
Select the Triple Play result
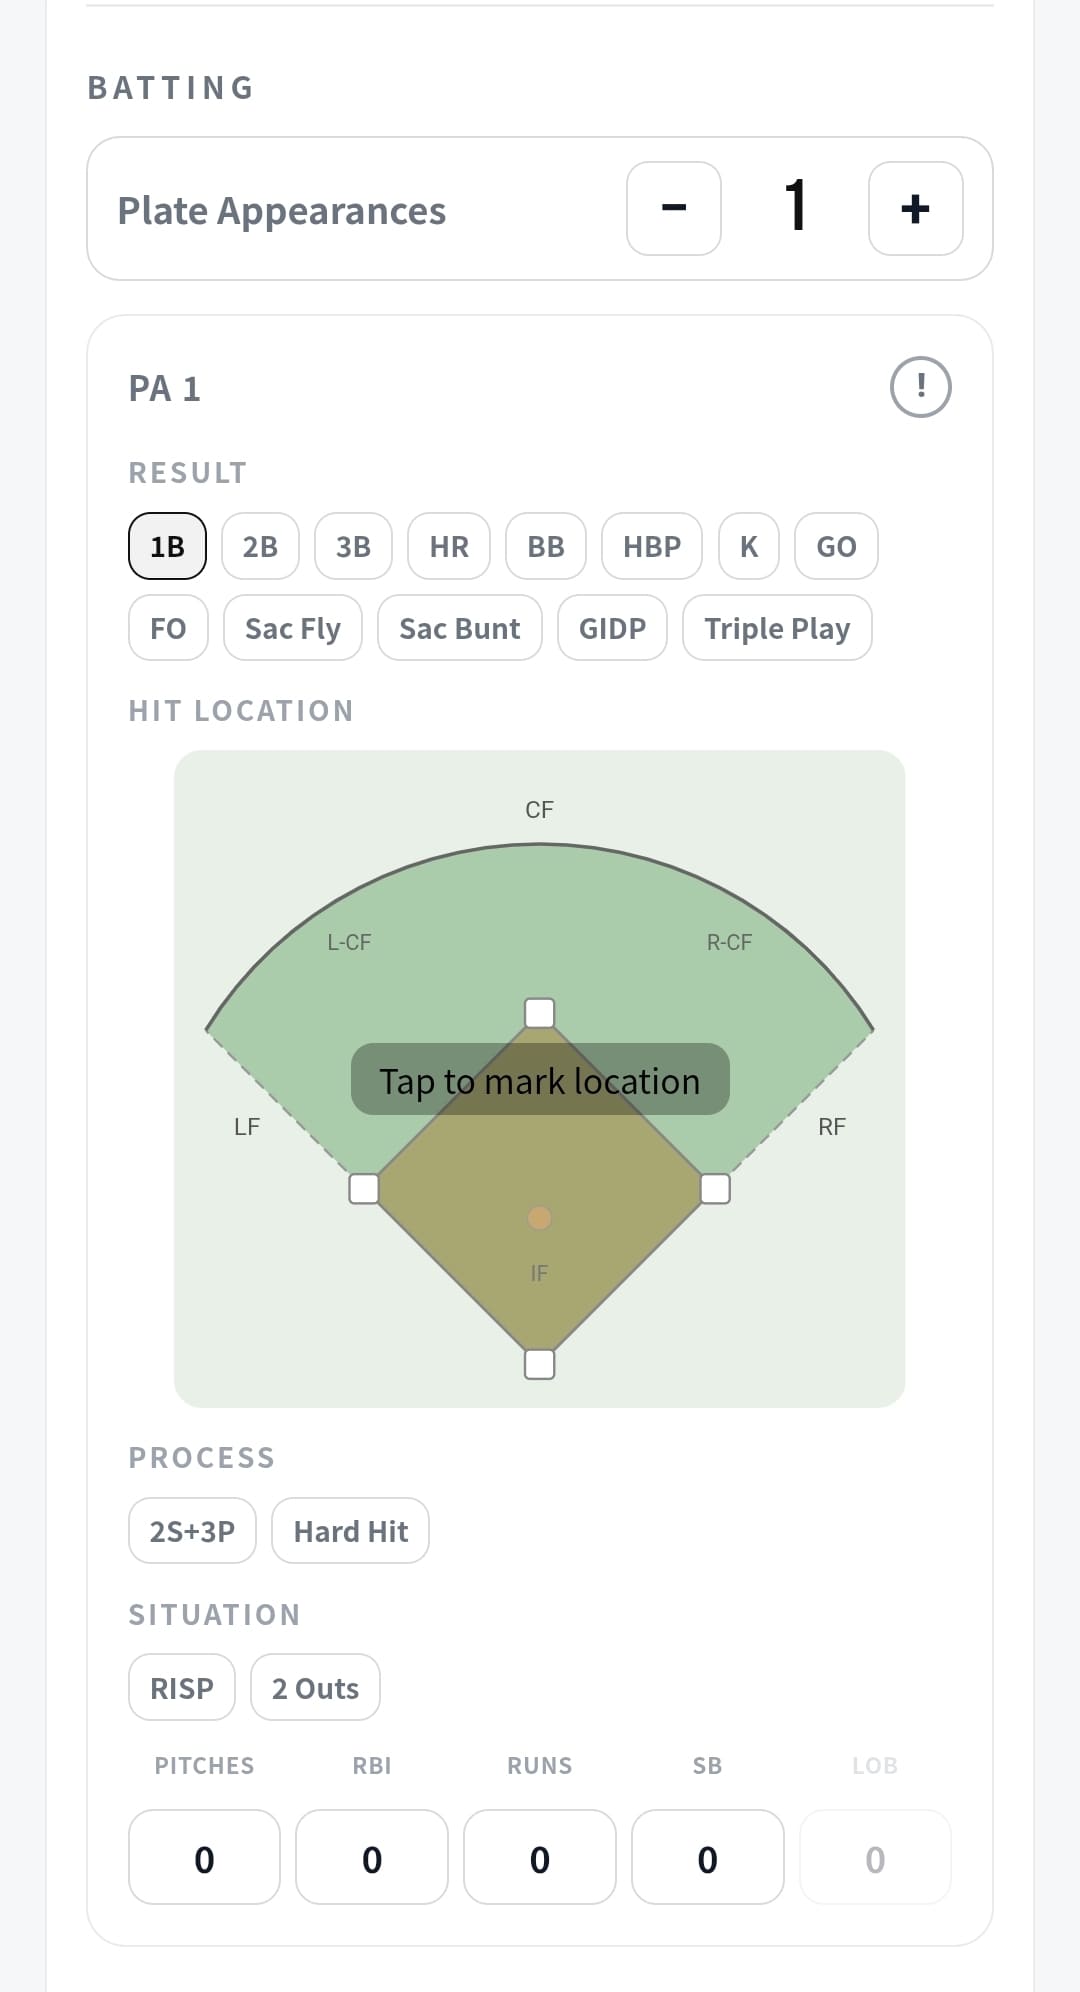click(x=778, y=628)
